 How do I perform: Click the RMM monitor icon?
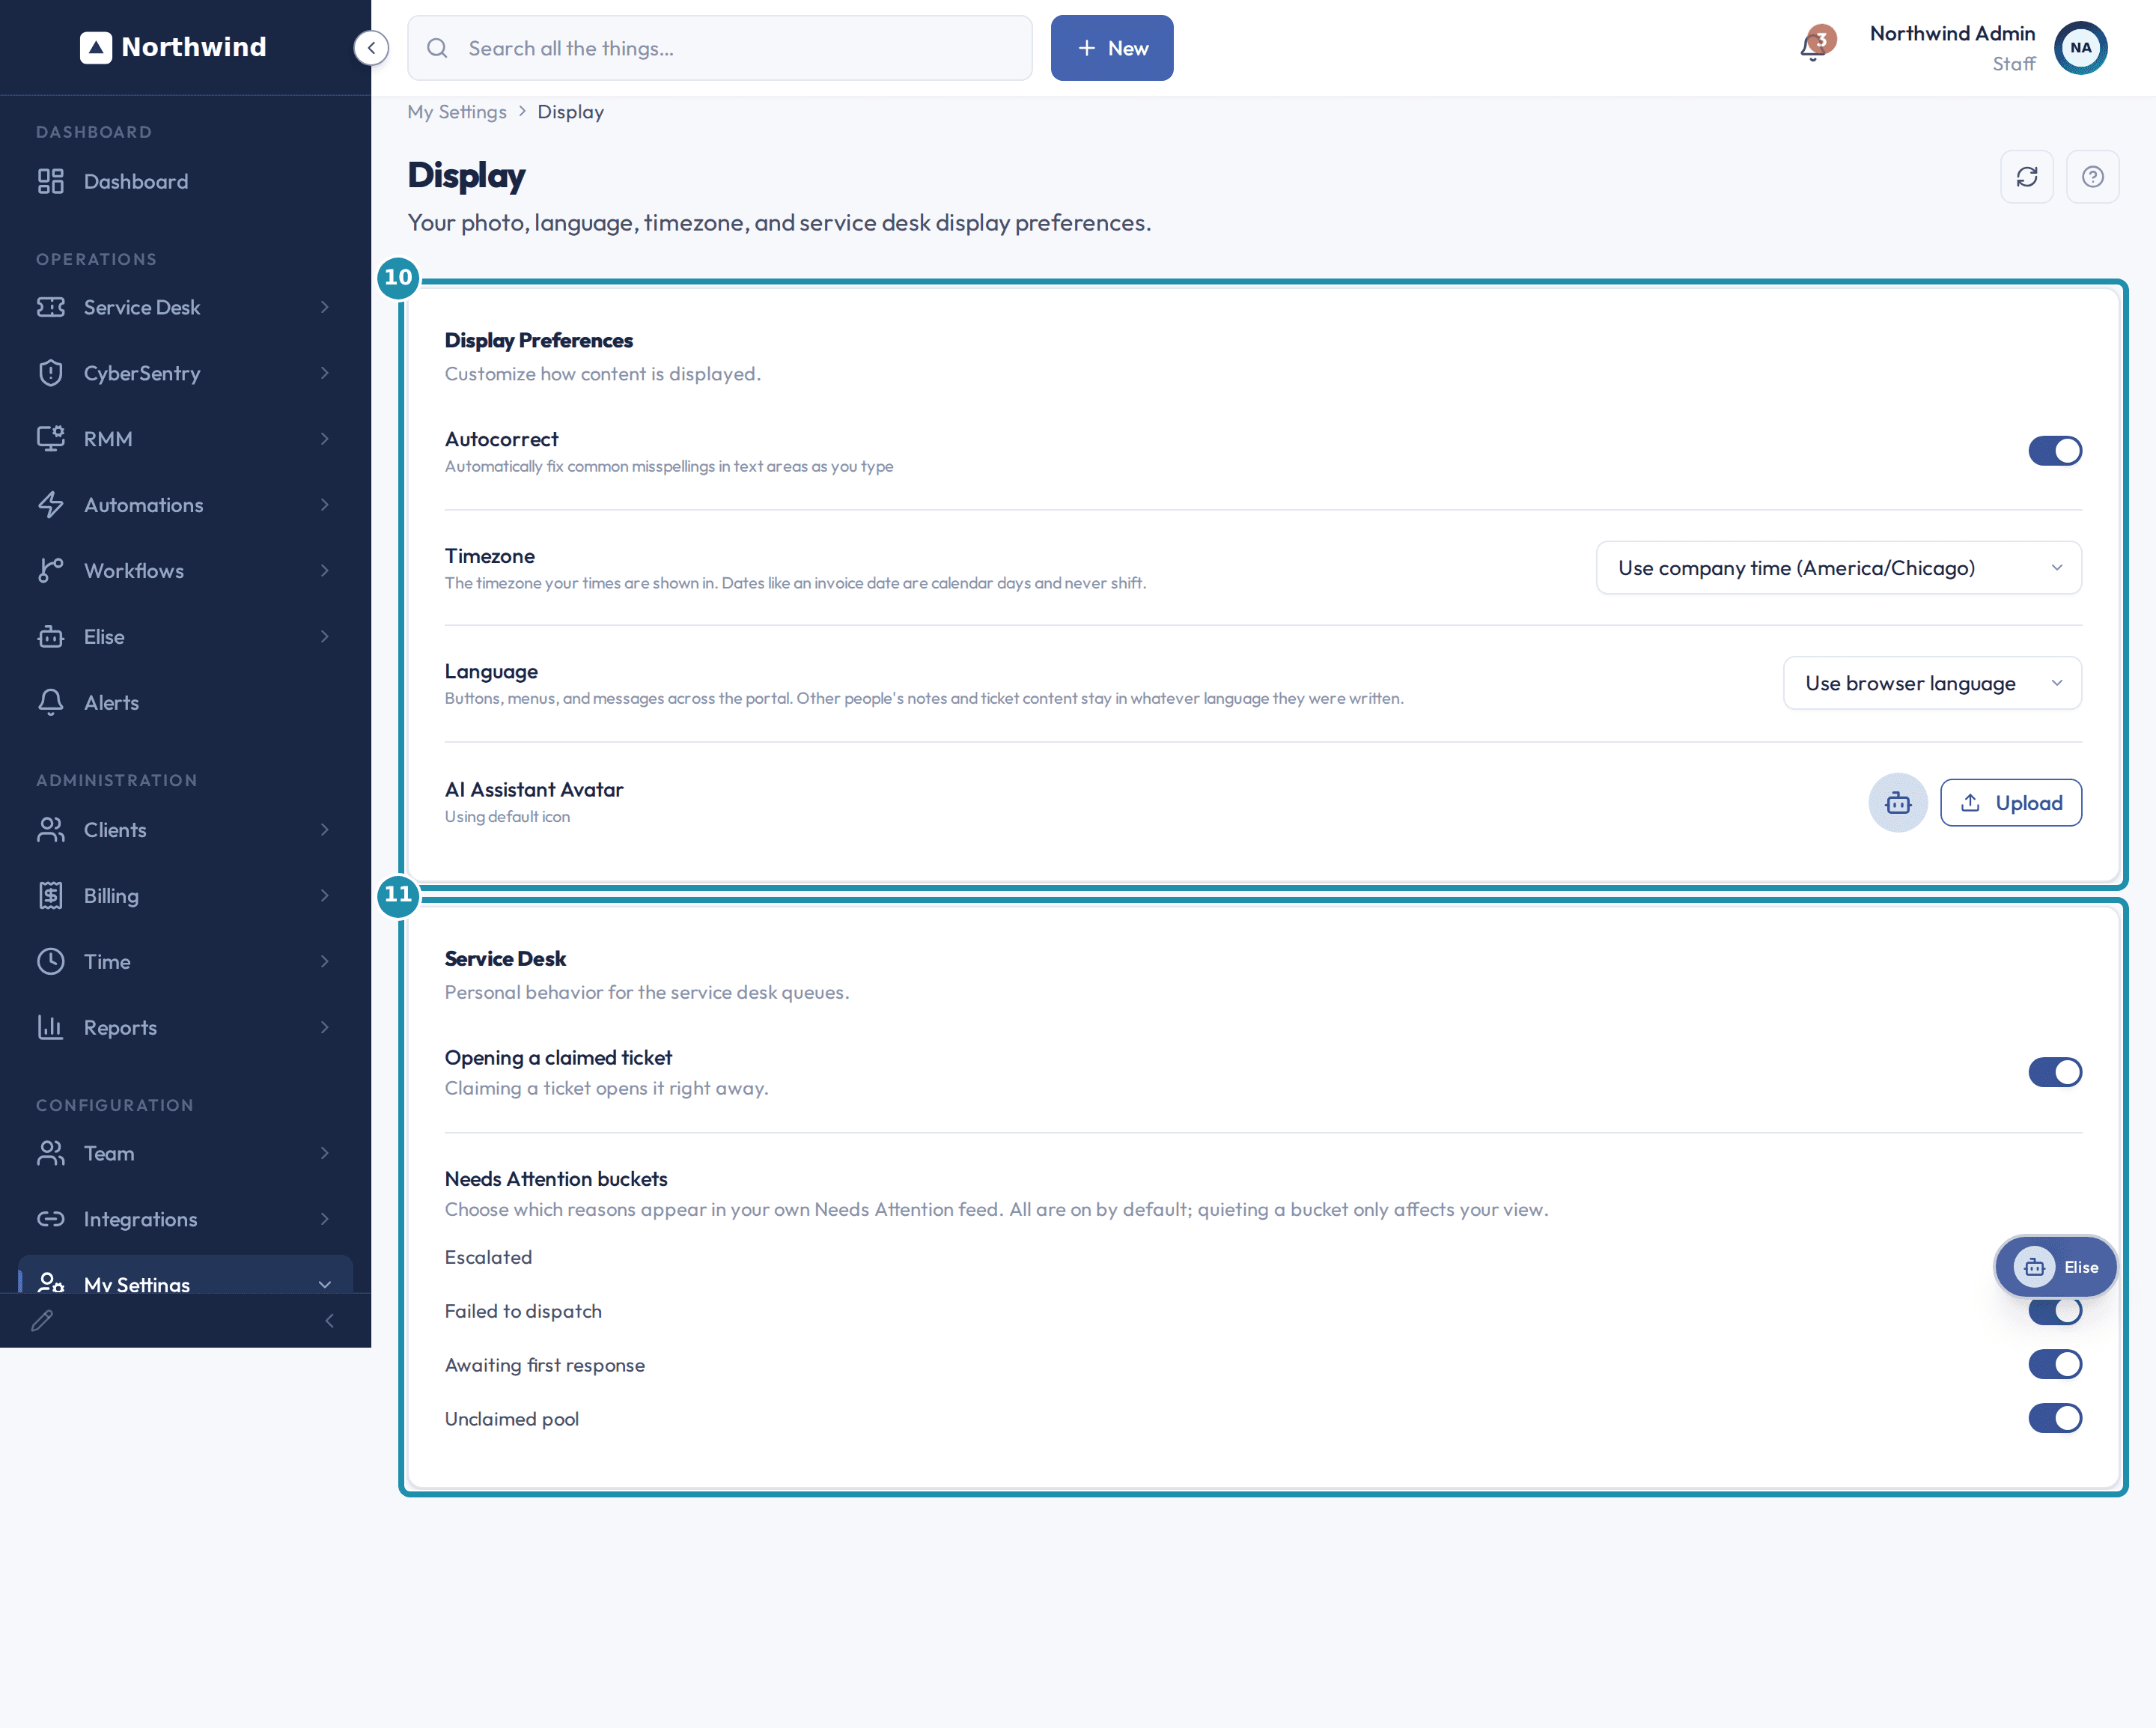[x=51, y=439]
